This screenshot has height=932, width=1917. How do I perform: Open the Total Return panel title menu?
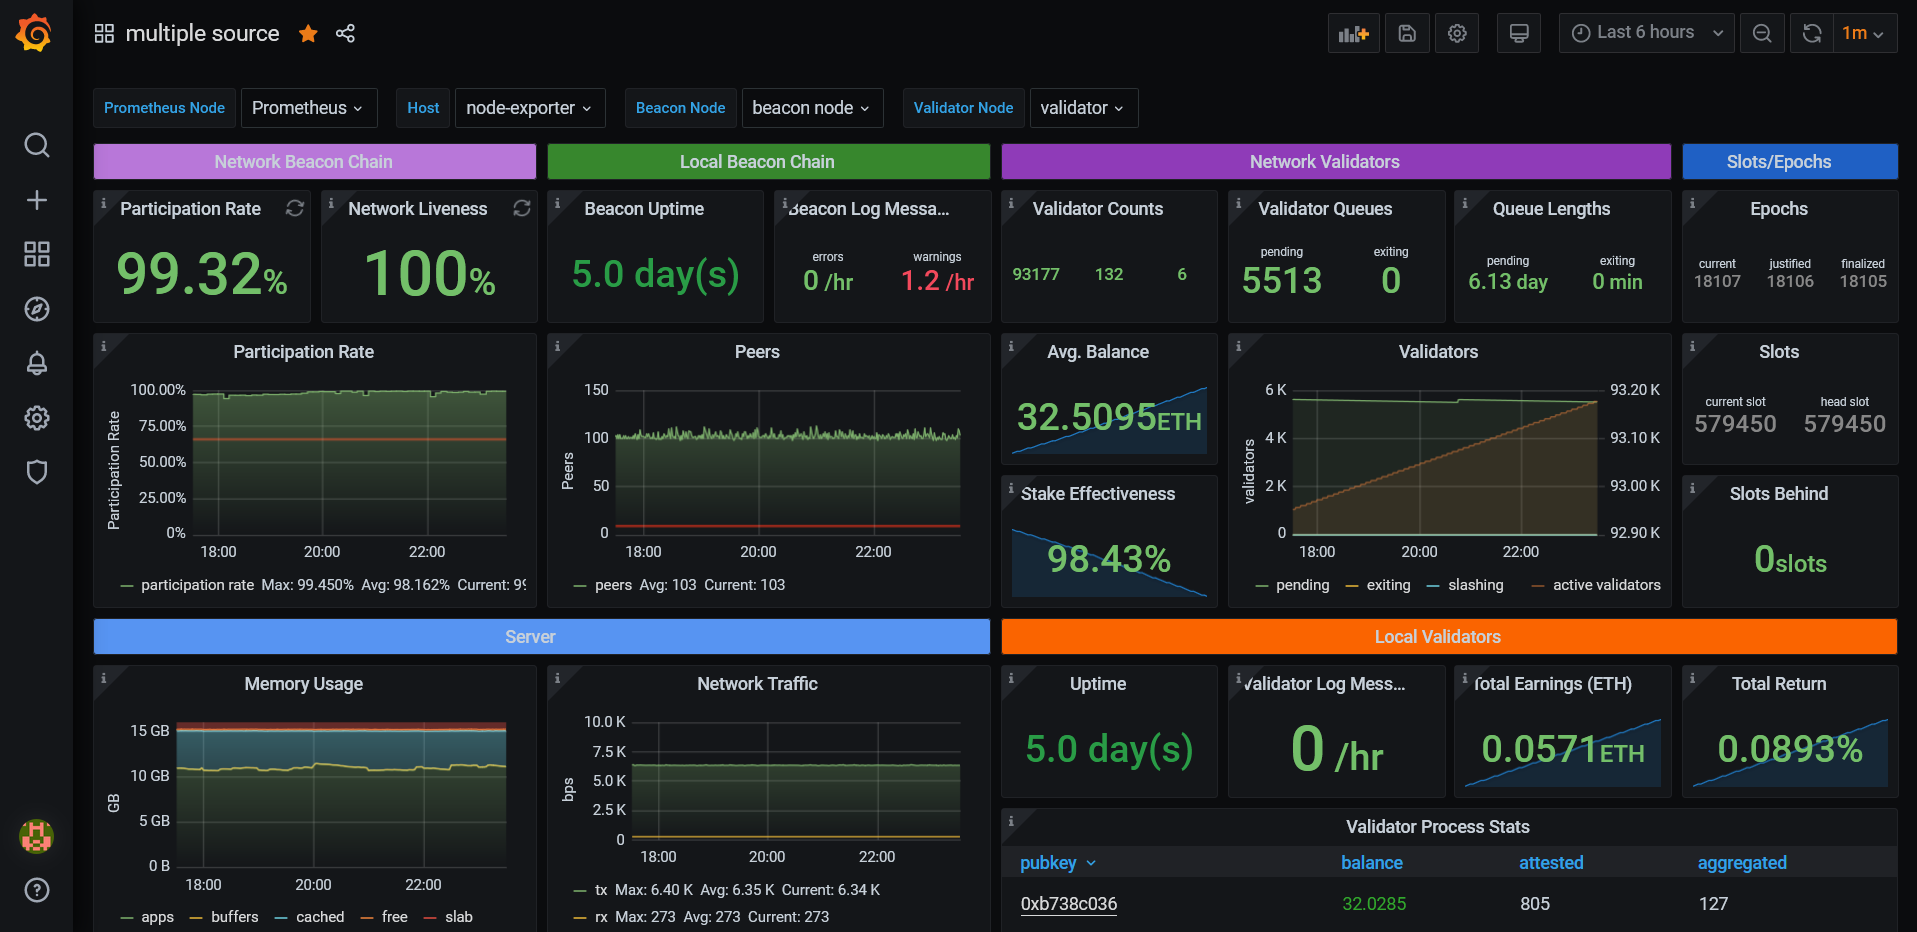coord(1779,684)
